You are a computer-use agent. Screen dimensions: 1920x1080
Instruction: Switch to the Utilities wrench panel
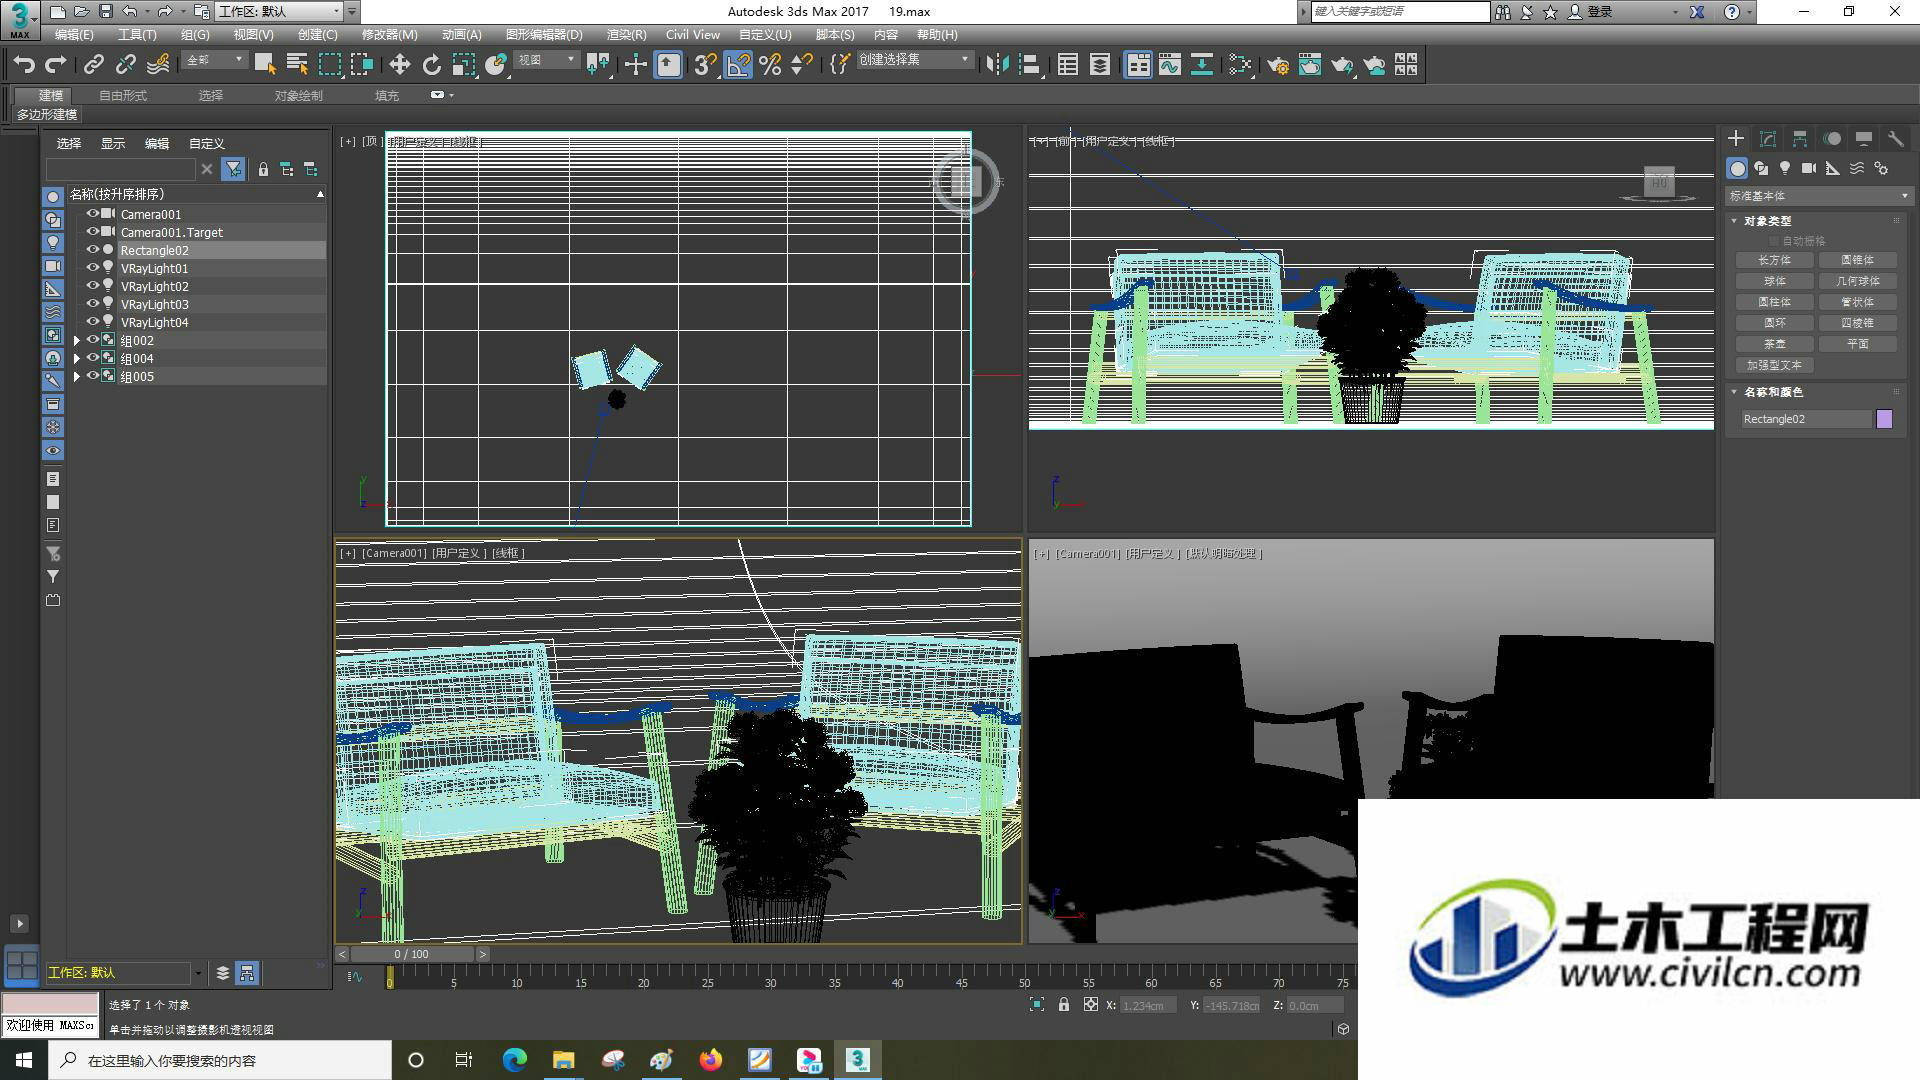(x=1896, y=139)
